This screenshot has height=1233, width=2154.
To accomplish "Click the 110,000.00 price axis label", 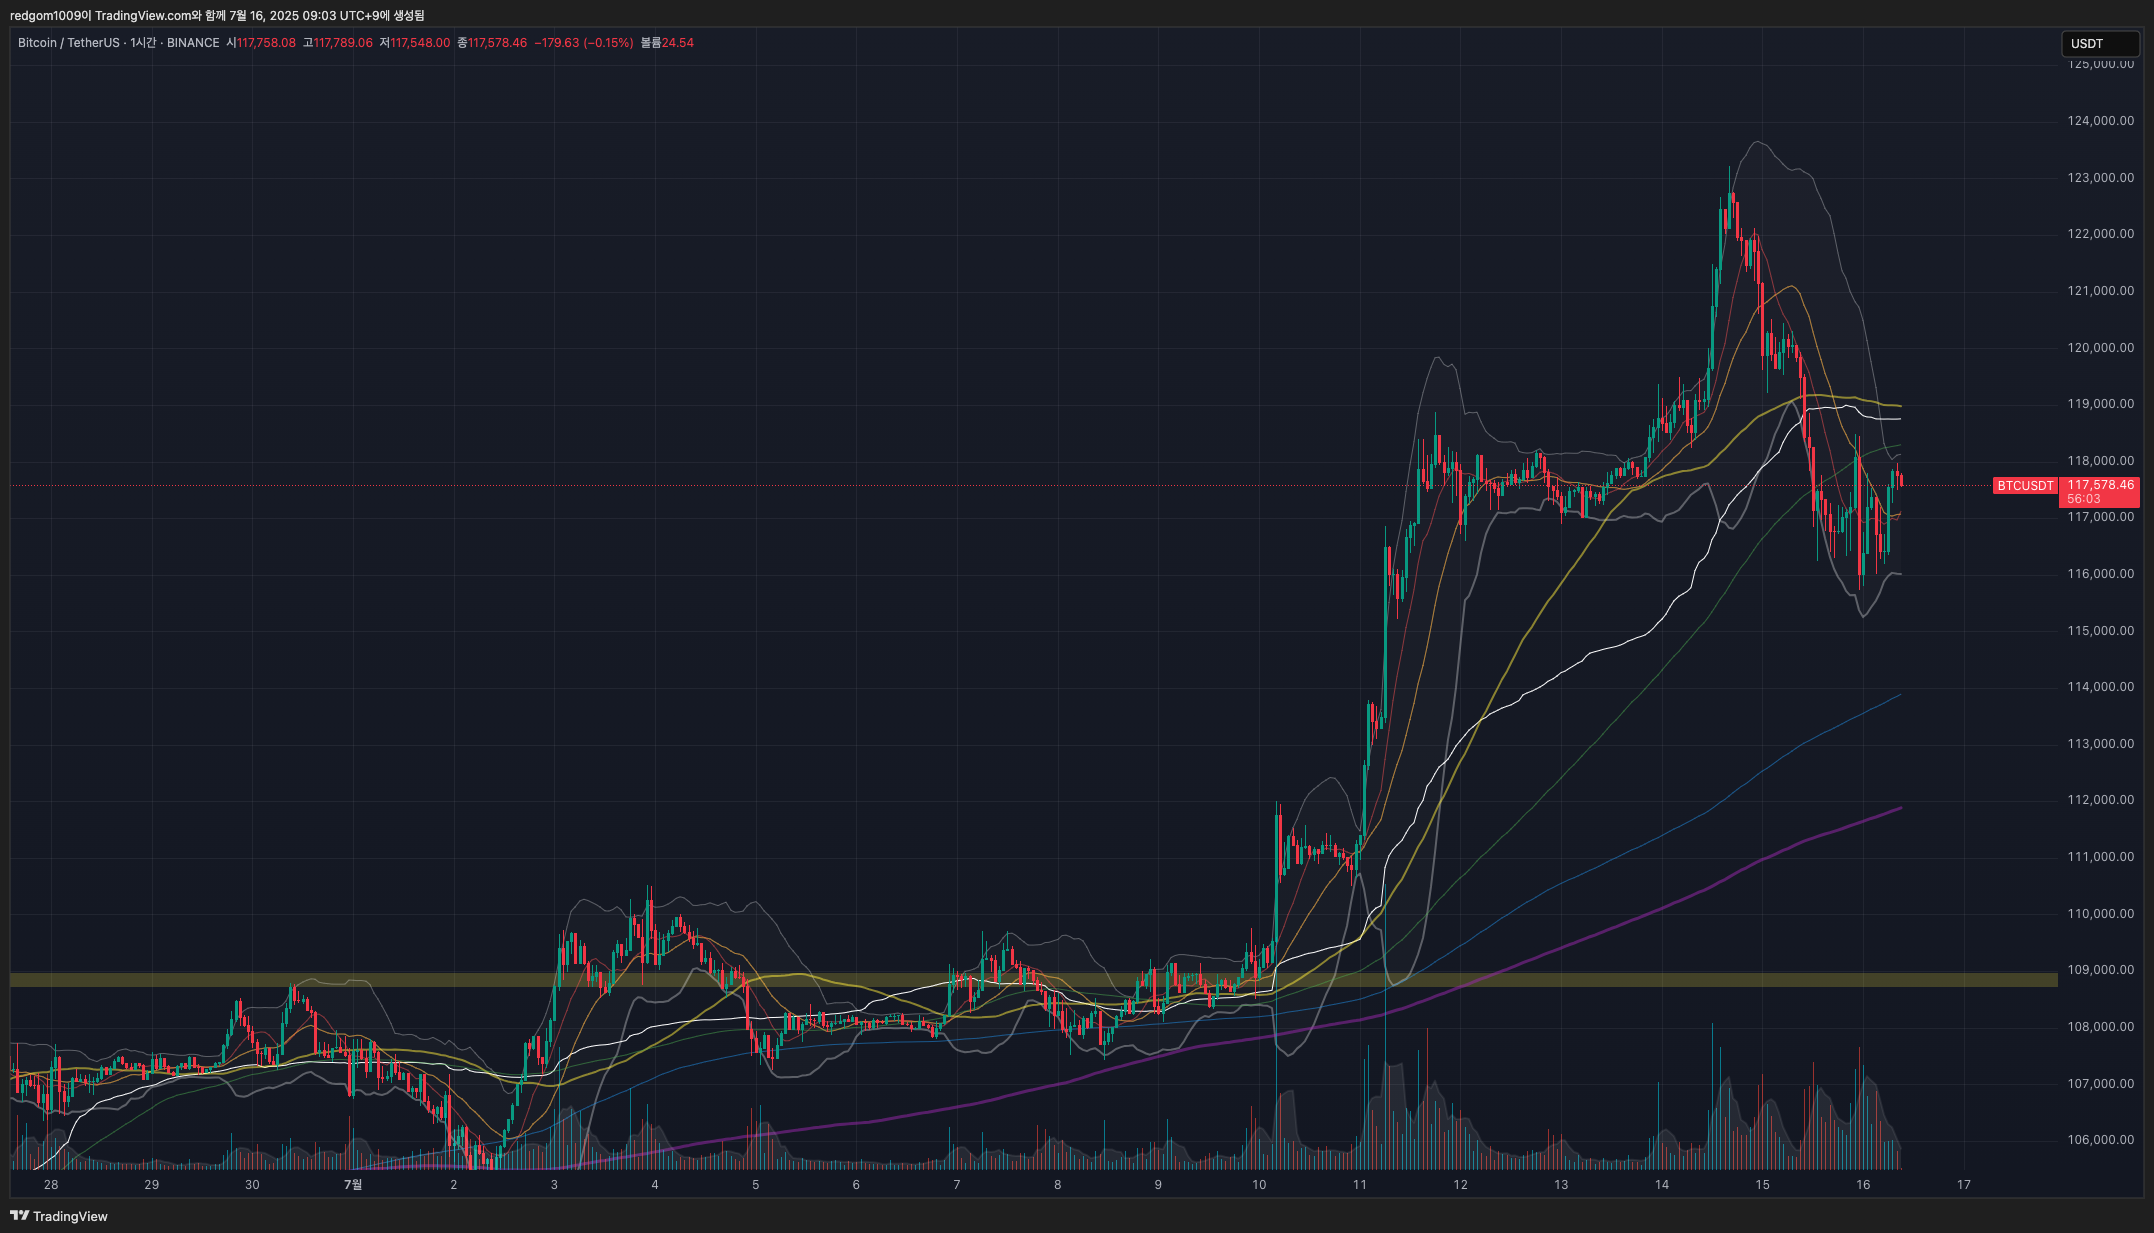I will 2101,914.
